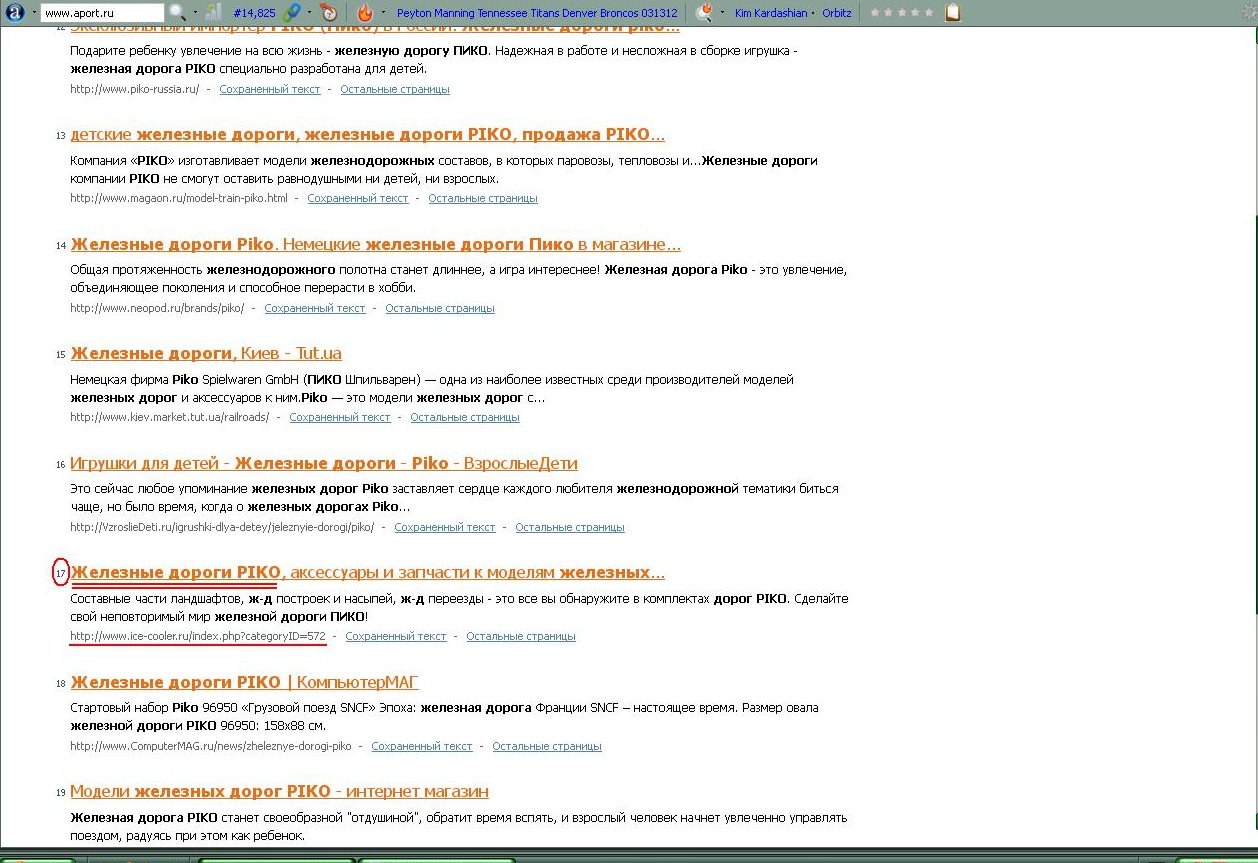Open Сохраненный текст for neopod.ru result
Viewport: 1258px width, 863px height.
click(315, 308)
